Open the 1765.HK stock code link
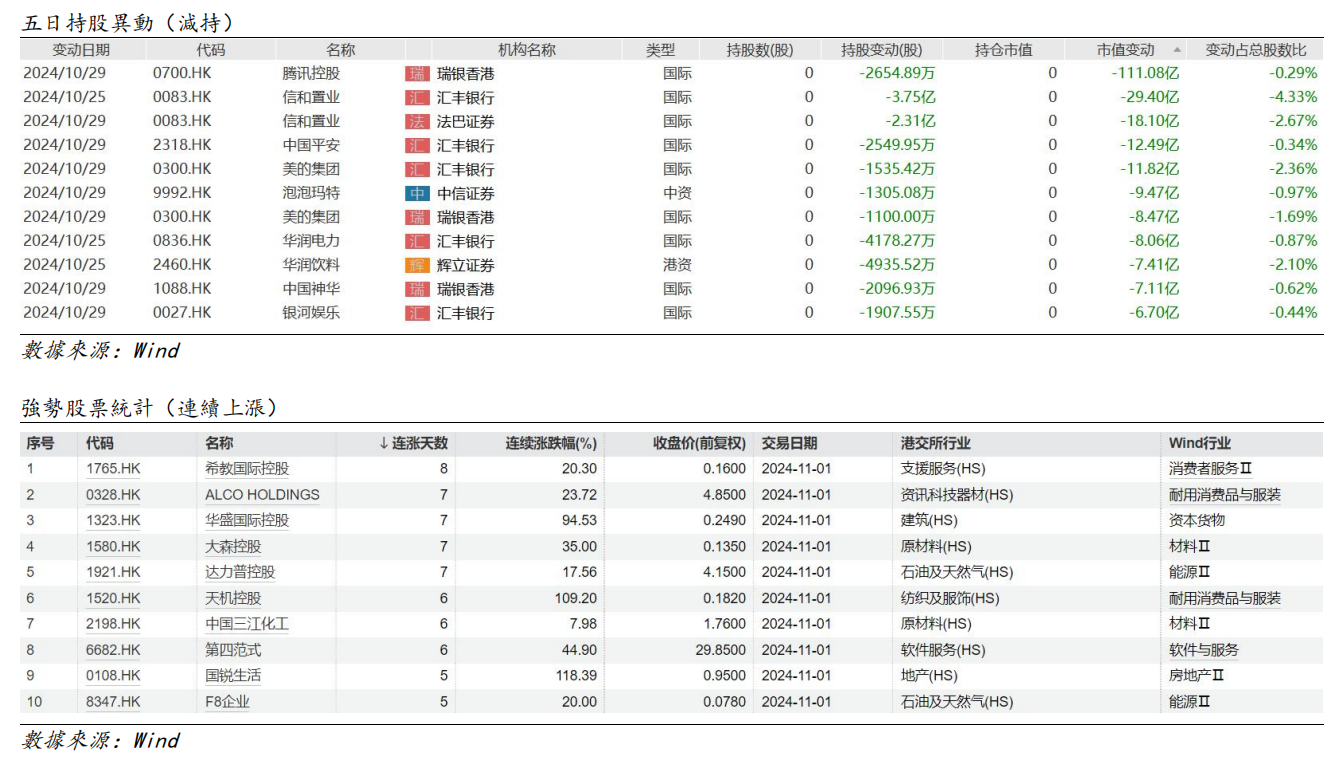This screenshot has width=1333, height=761. point(113,469)
